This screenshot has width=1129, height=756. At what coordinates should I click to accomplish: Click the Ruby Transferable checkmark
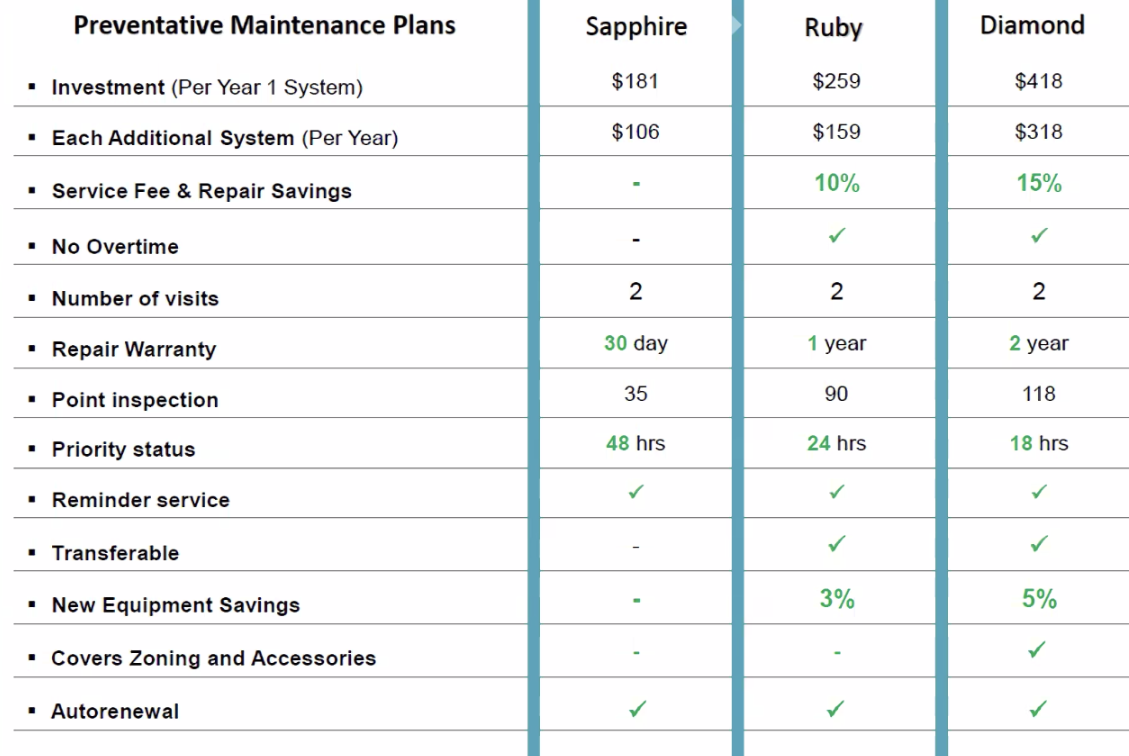[837, 544]
